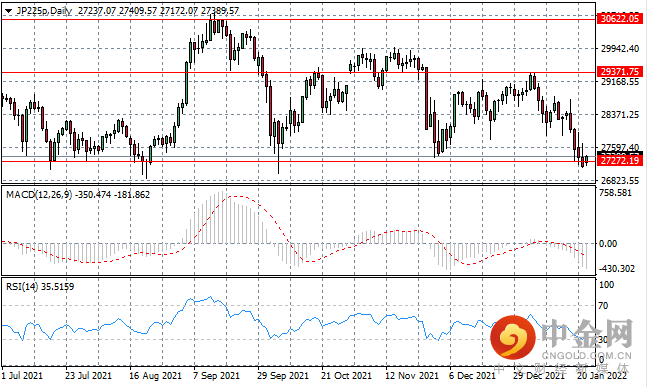The height and width of the screenshot is (387, 647).
Task: Click the MACD signal value -181.862
Action: 132,195
